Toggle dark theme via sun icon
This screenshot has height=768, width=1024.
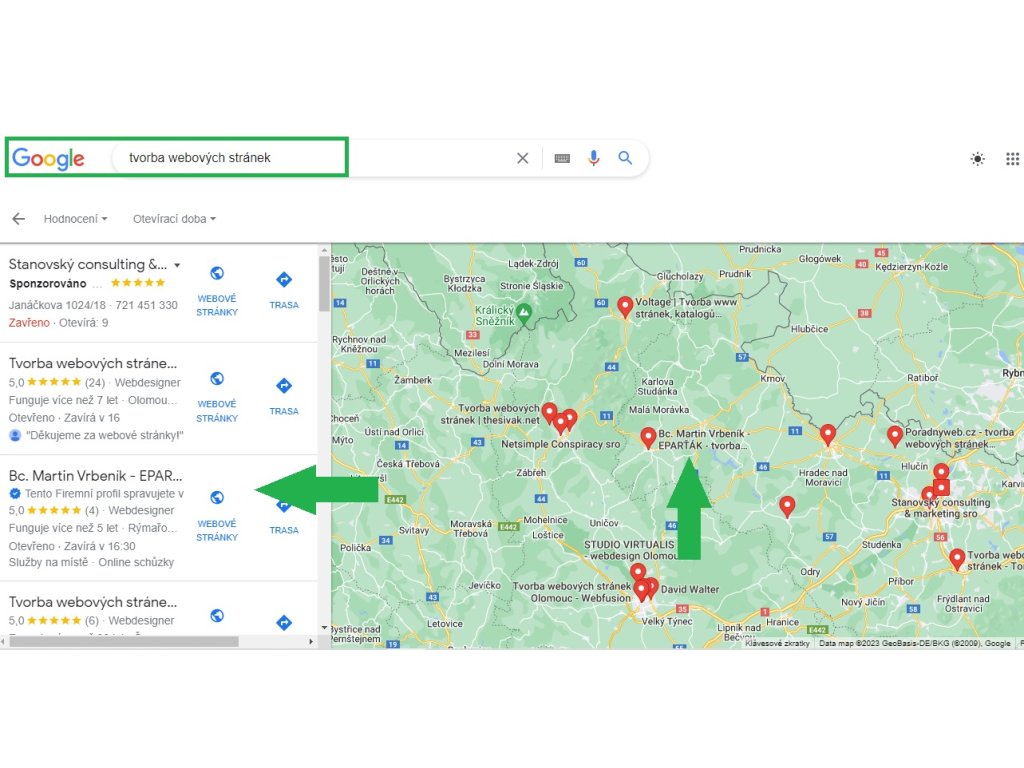click(x=977, y=159)
